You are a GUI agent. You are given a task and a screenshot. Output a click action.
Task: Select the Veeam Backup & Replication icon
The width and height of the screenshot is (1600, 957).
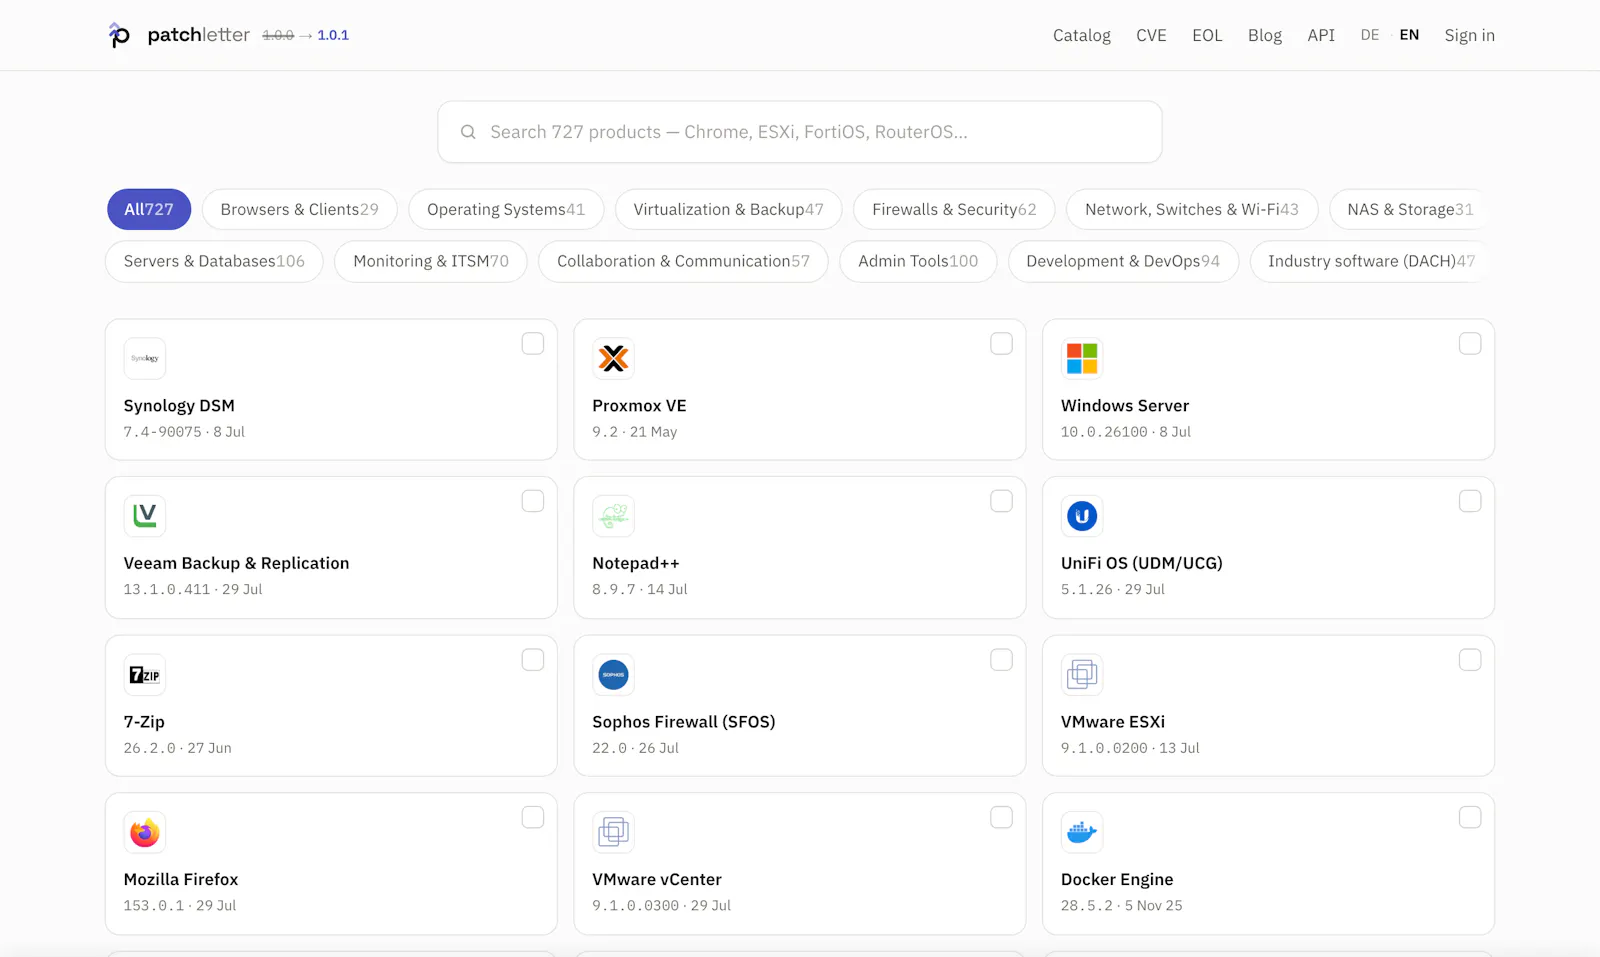click(145, 516)
